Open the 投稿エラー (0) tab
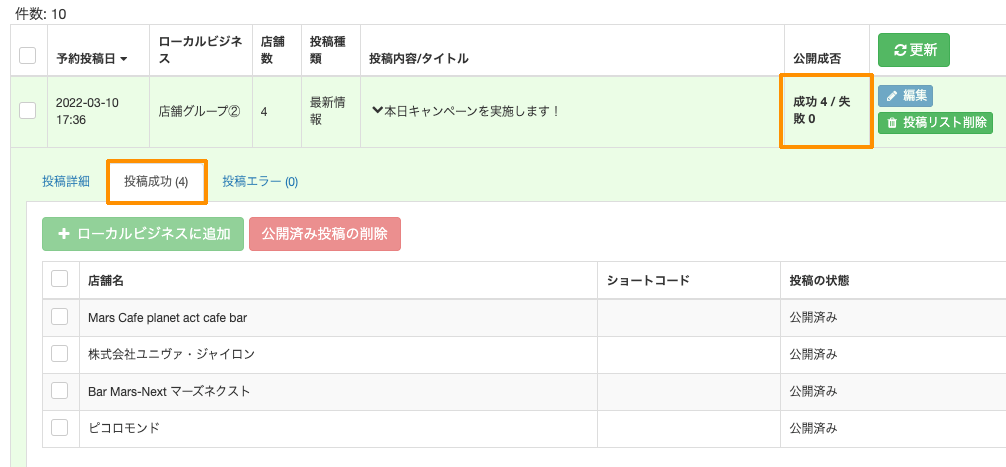Viewport: 1006px width, 467px height. pos(260,181)
